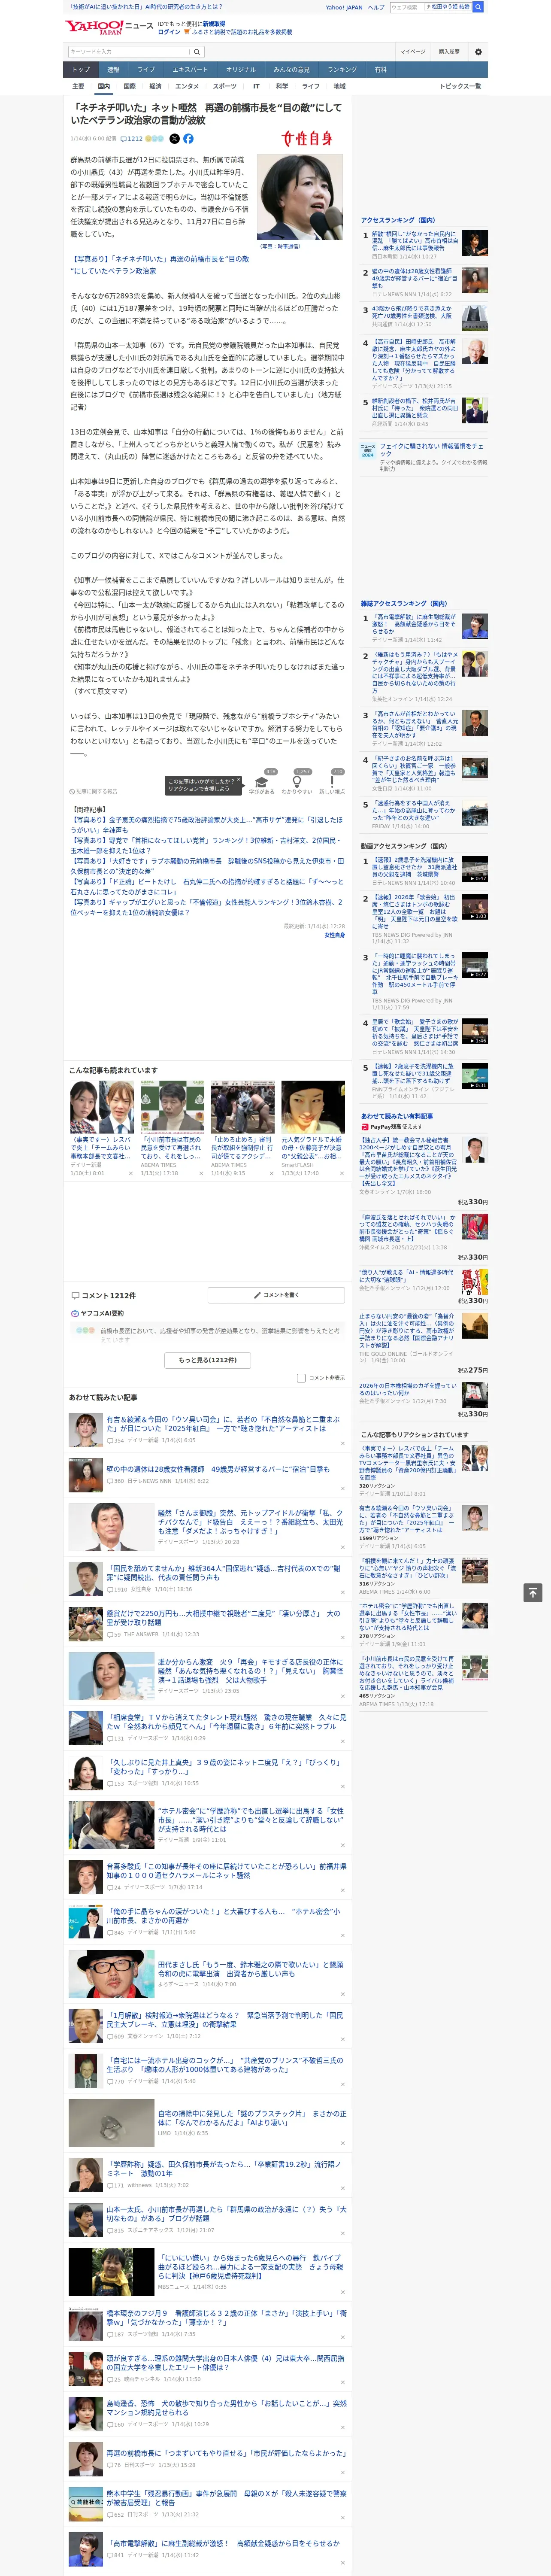The width and height of the screenshot is (551, 2576).
Task: Open access ranking item 1 thumbnail
Action: tap(475, 243)
